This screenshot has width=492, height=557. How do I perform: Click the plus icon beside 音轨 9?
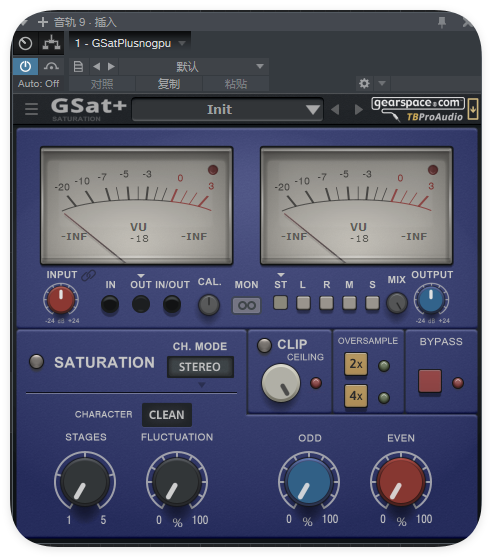(x=43, y=22)
